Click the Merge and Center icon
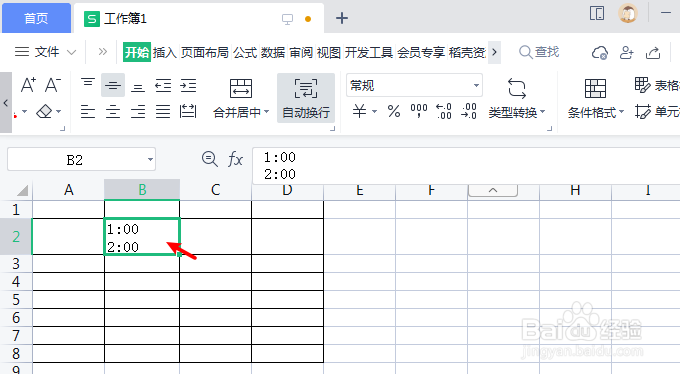Viewport: 680px width, 374px height. (x=241, y=89)
